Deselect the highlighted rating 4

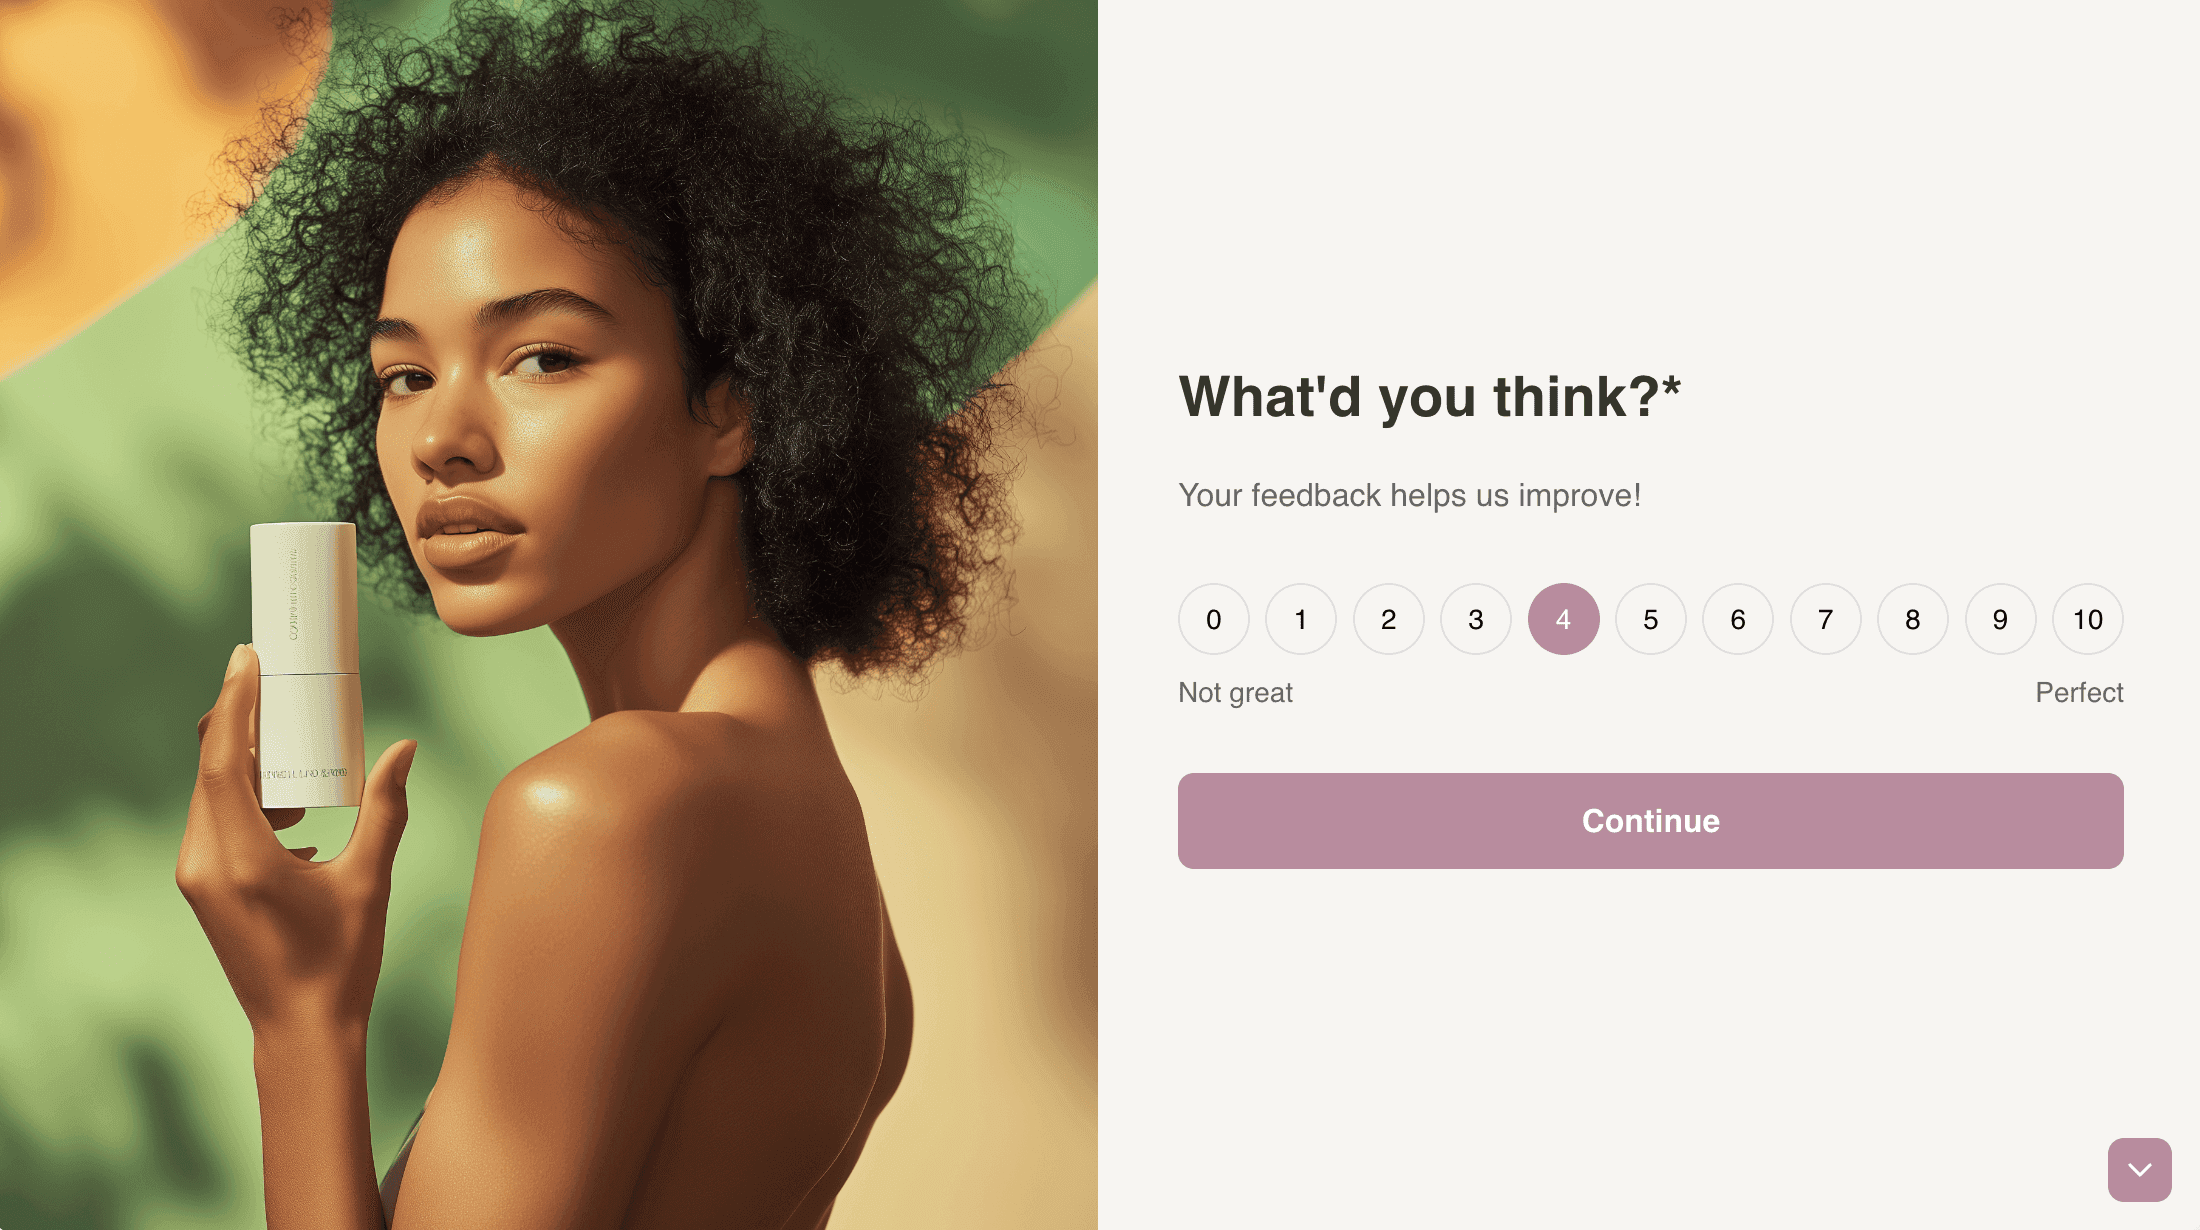click(1563, 619)
